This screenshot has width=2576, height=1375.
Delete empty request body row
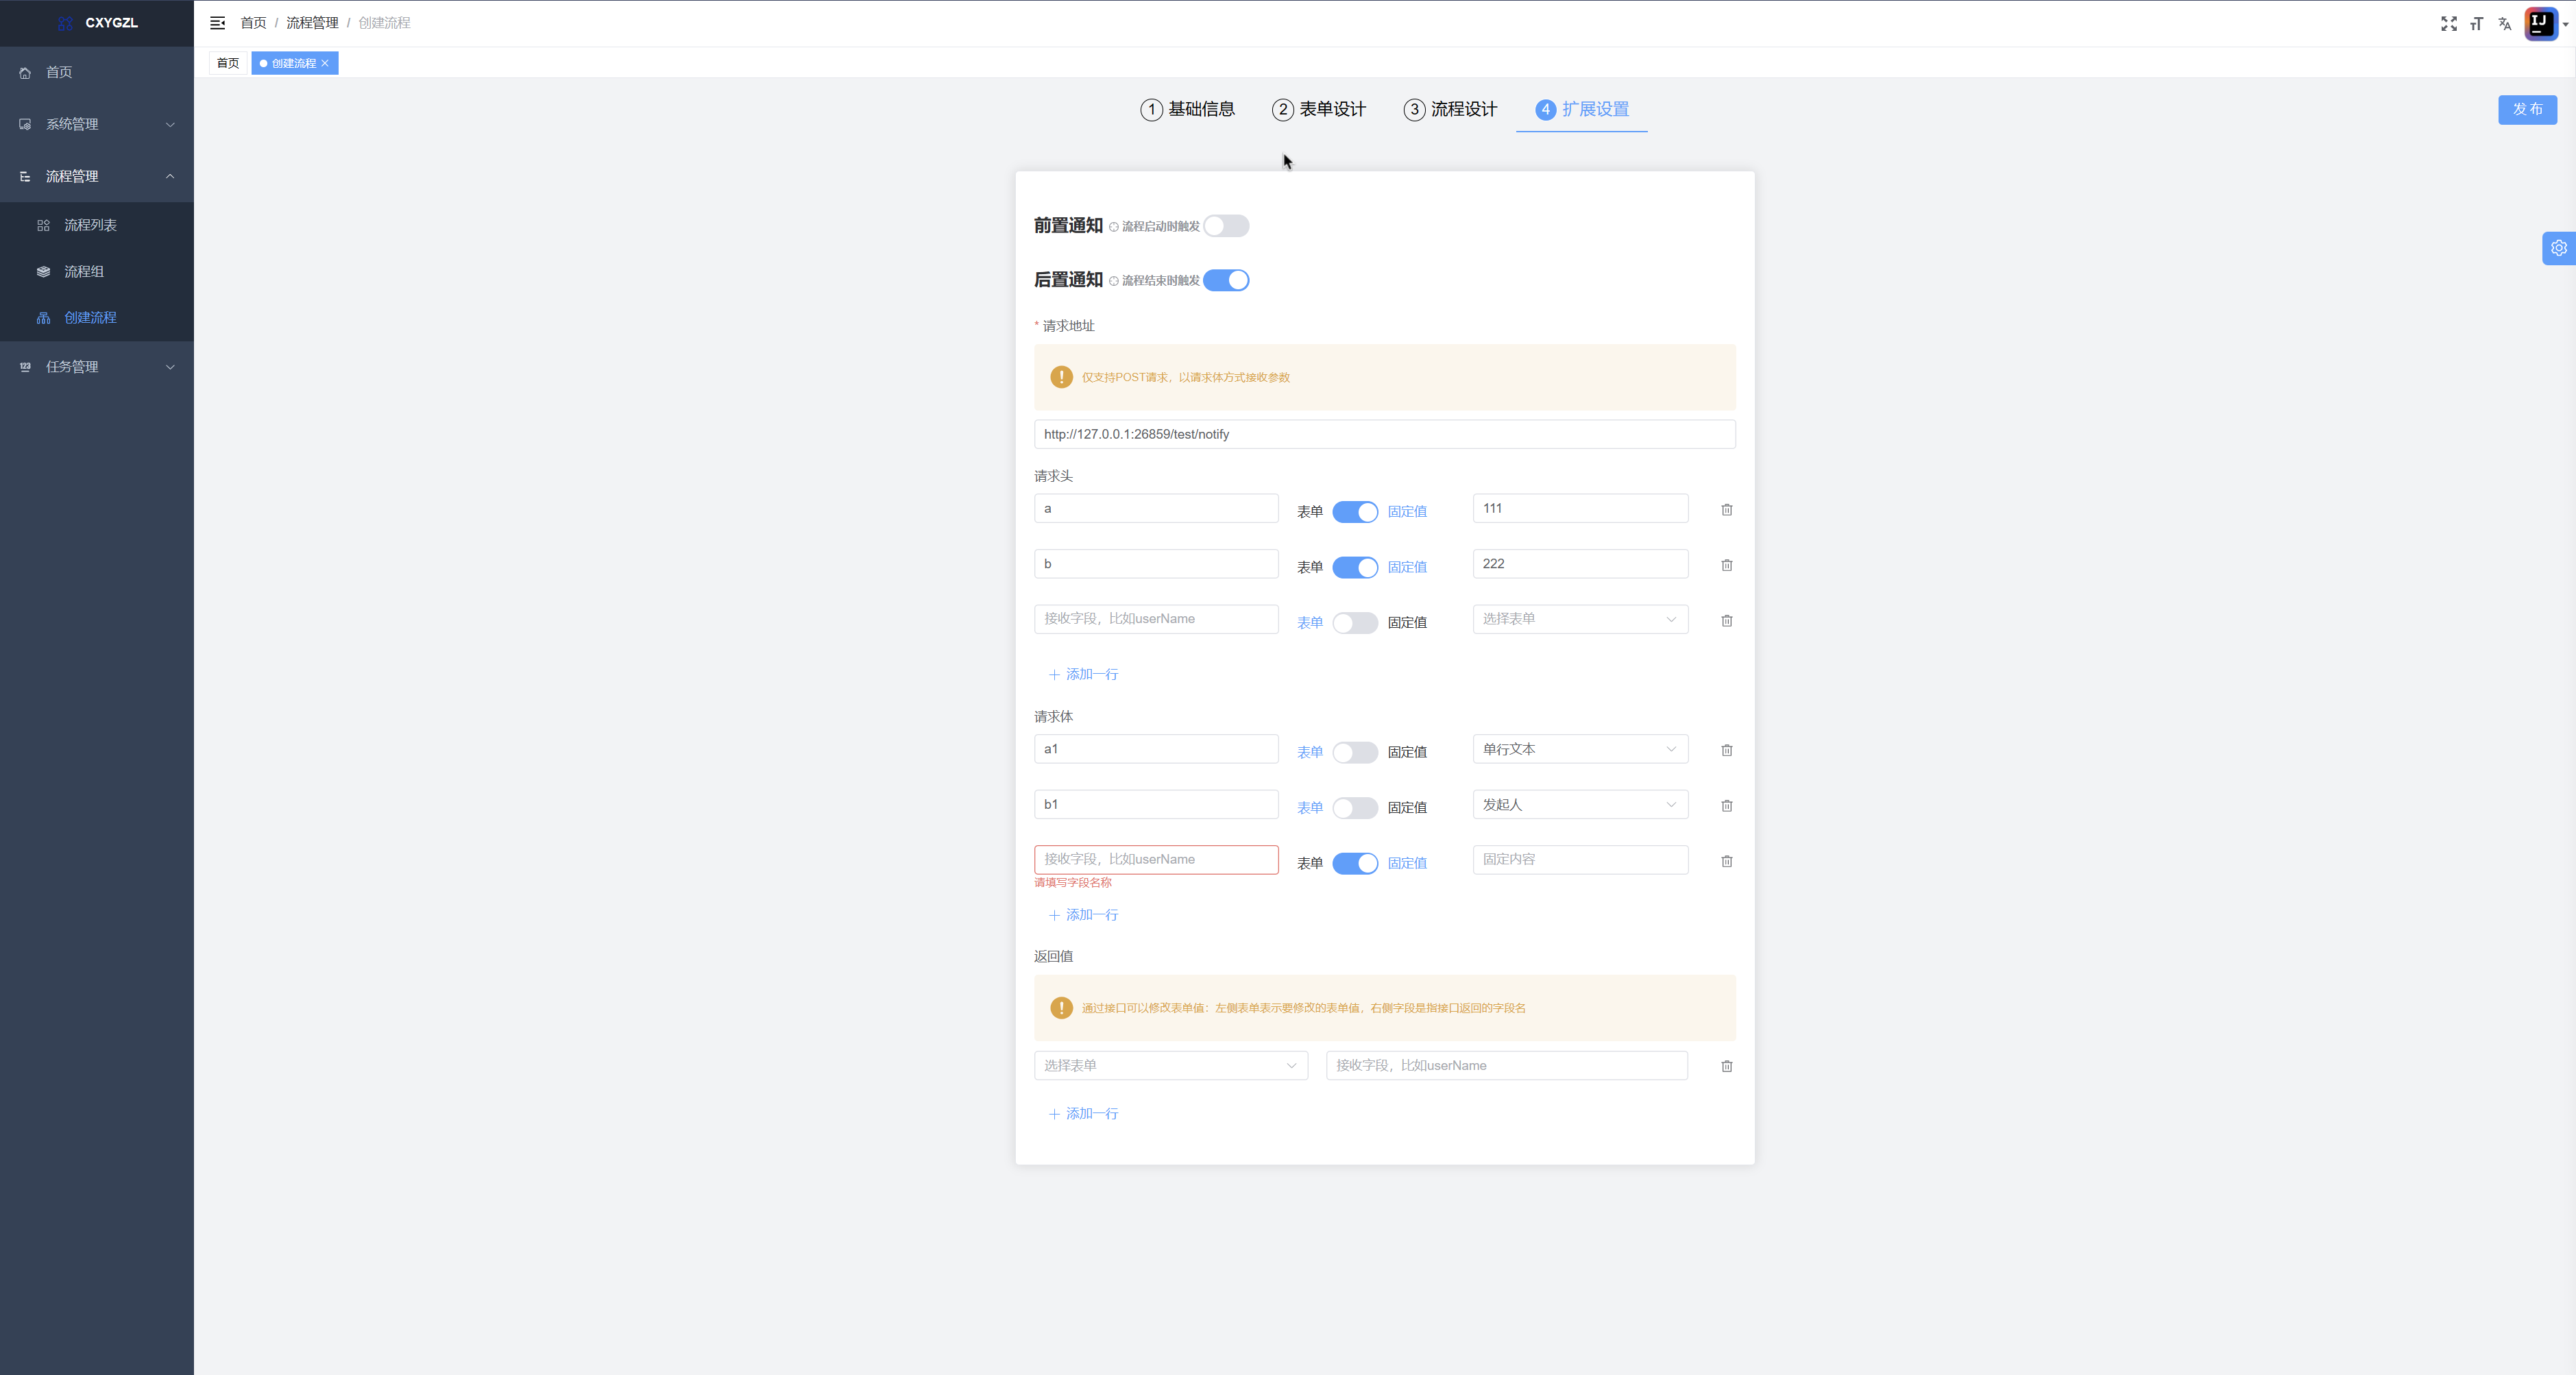1727,861
